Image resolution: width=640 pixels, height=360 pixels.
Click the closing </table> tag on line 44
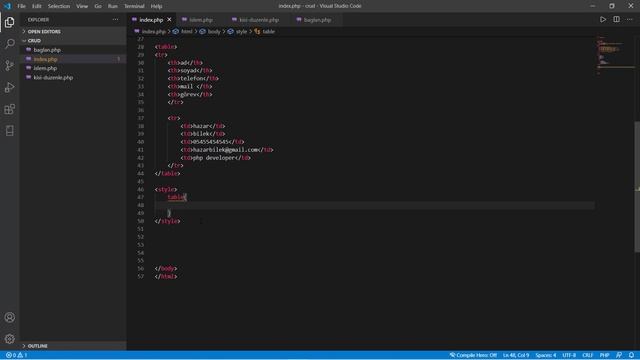point(167,173)
